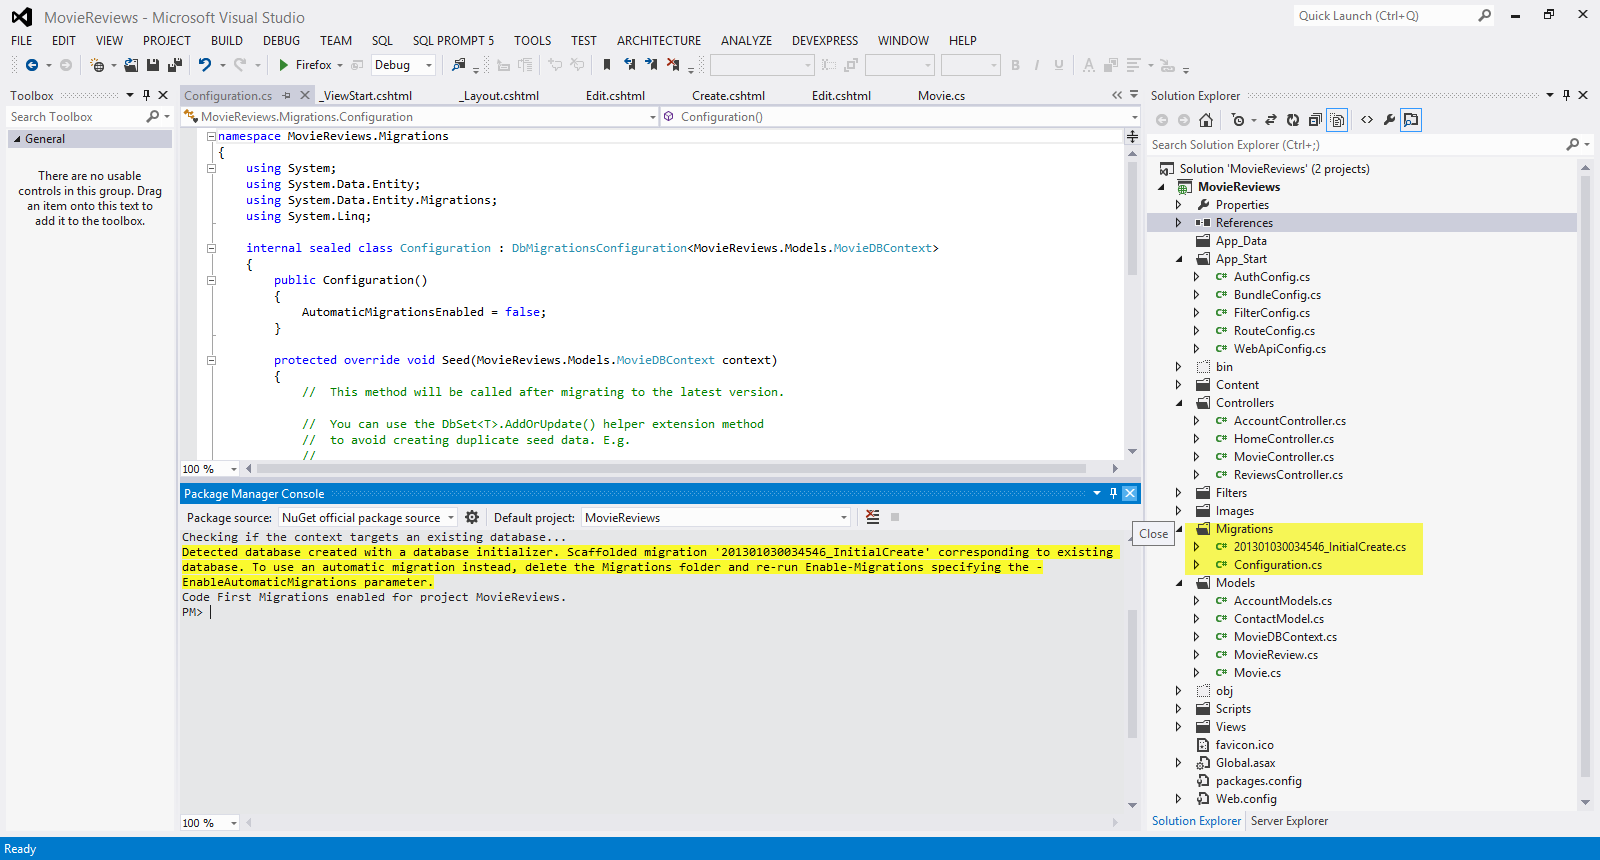Go to the next bookmark
The image size is (1600, 860).
651,65
